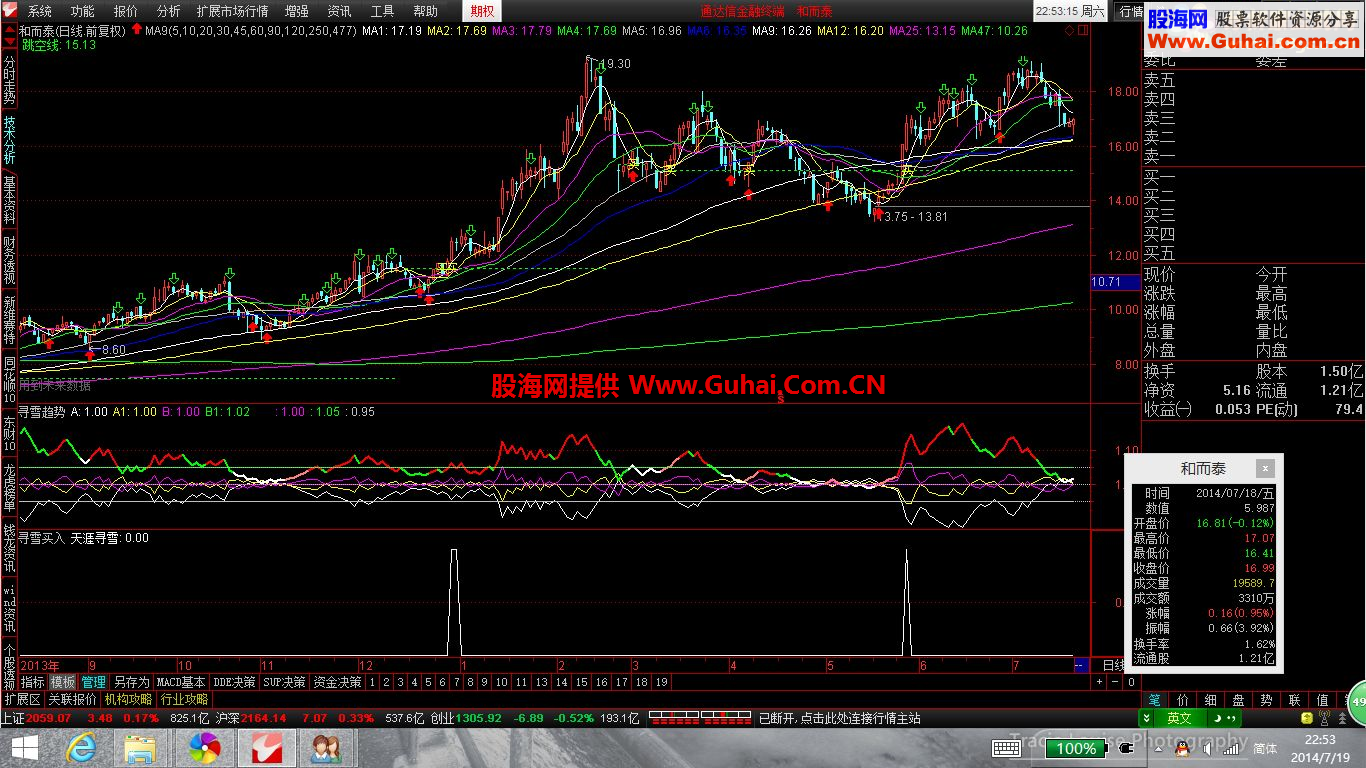Click the 行情 button at the top right

[1131, 11]
